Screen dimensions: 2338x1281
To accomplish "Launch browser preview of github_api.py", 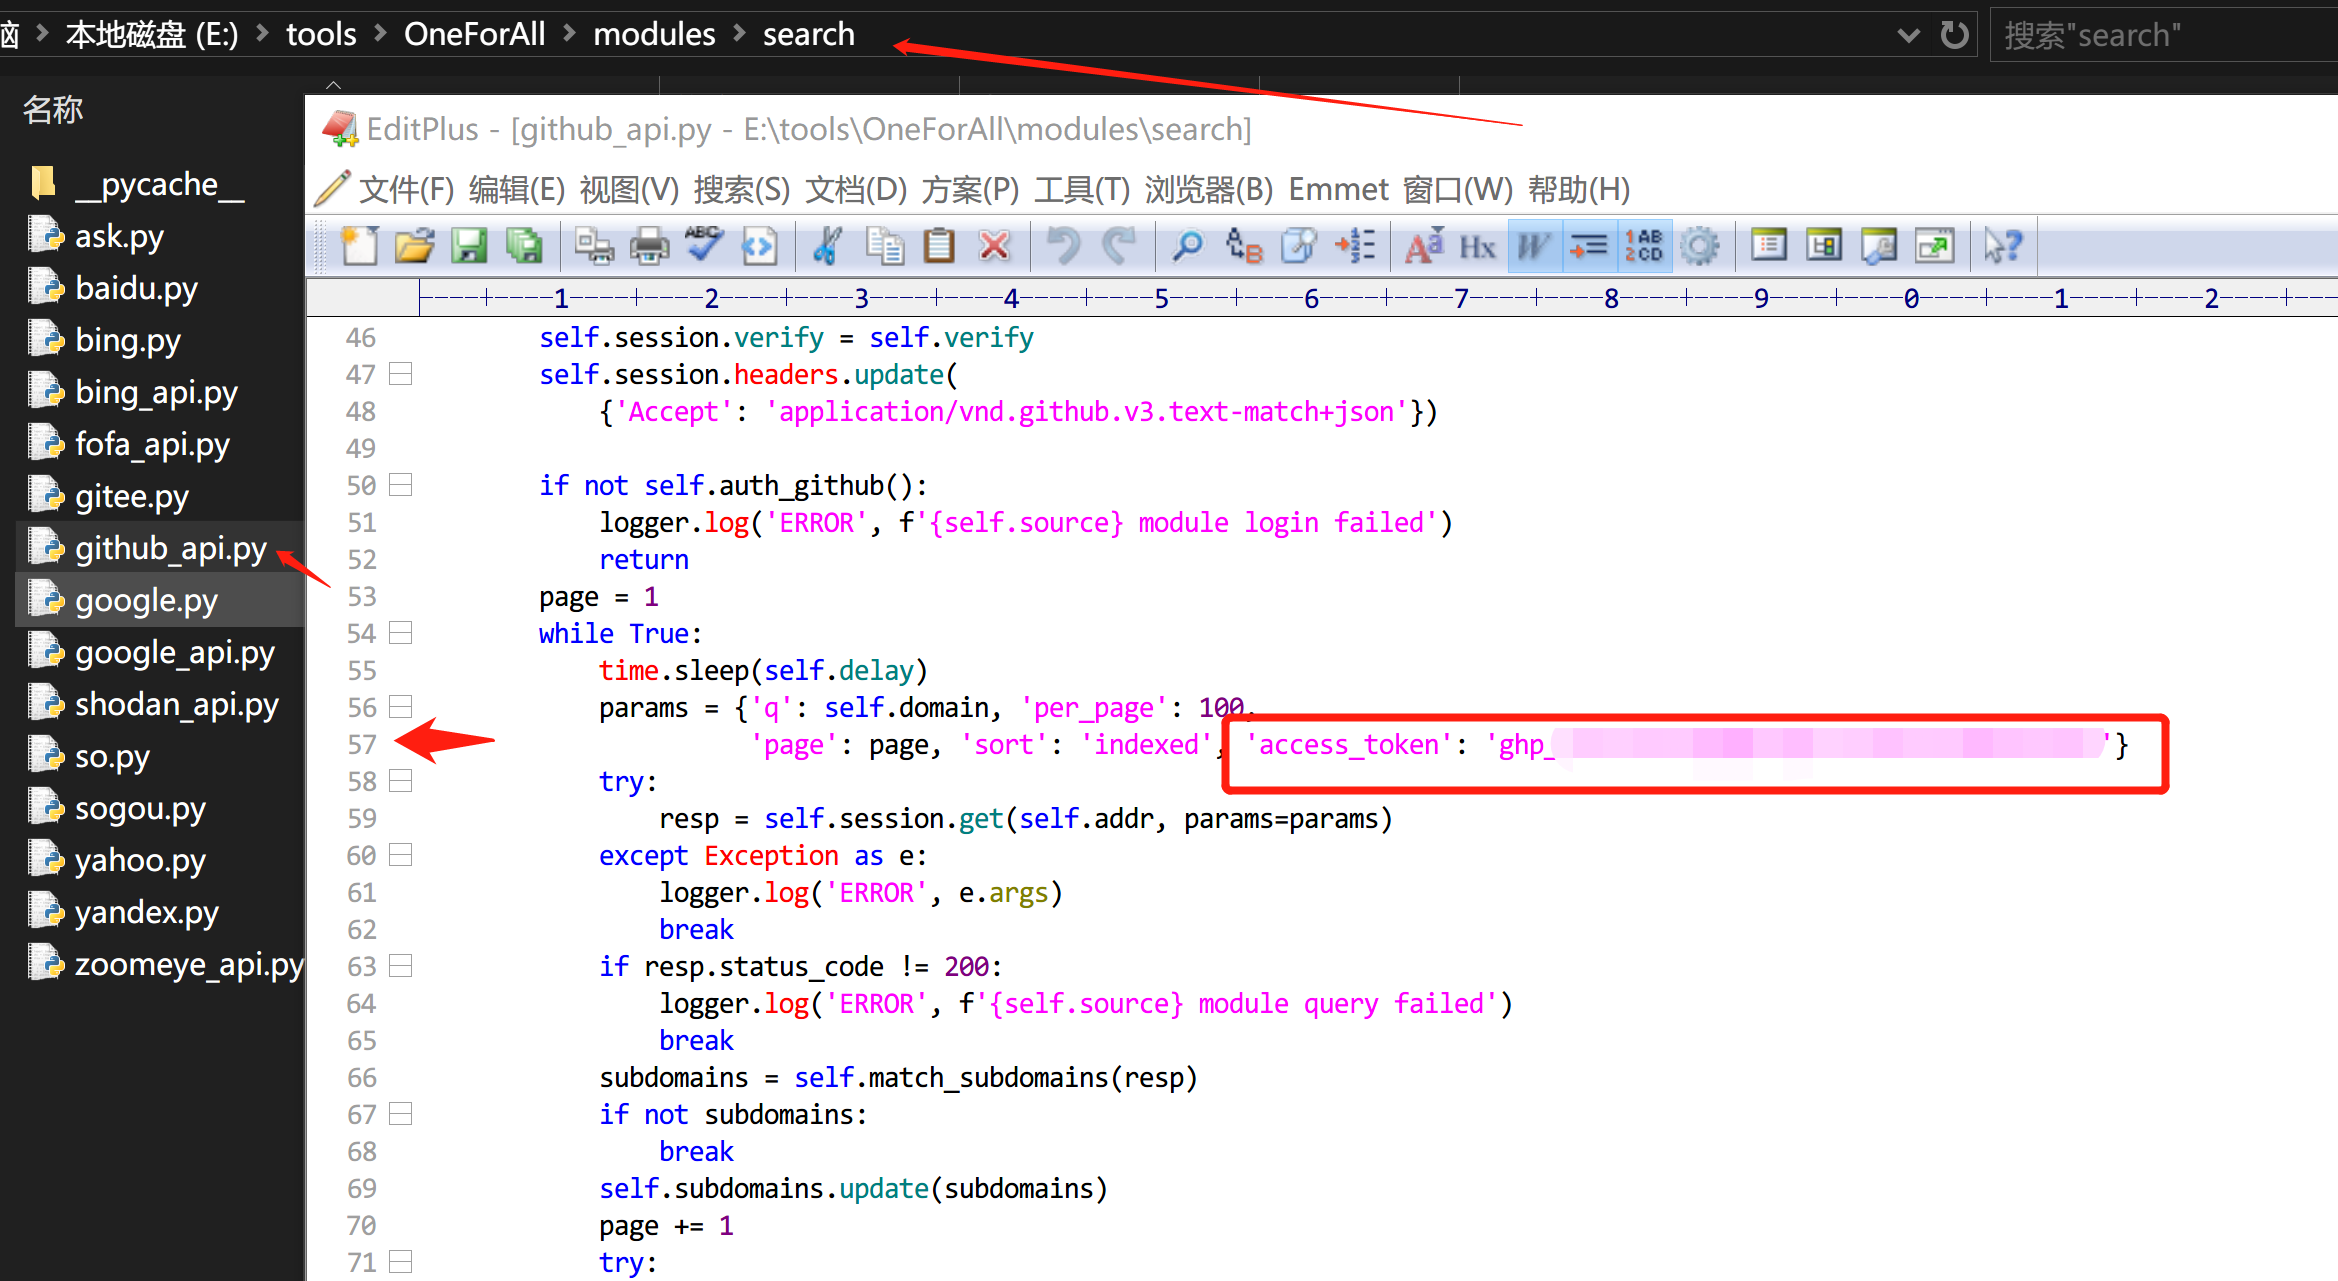I will [x=1878, y=245].
